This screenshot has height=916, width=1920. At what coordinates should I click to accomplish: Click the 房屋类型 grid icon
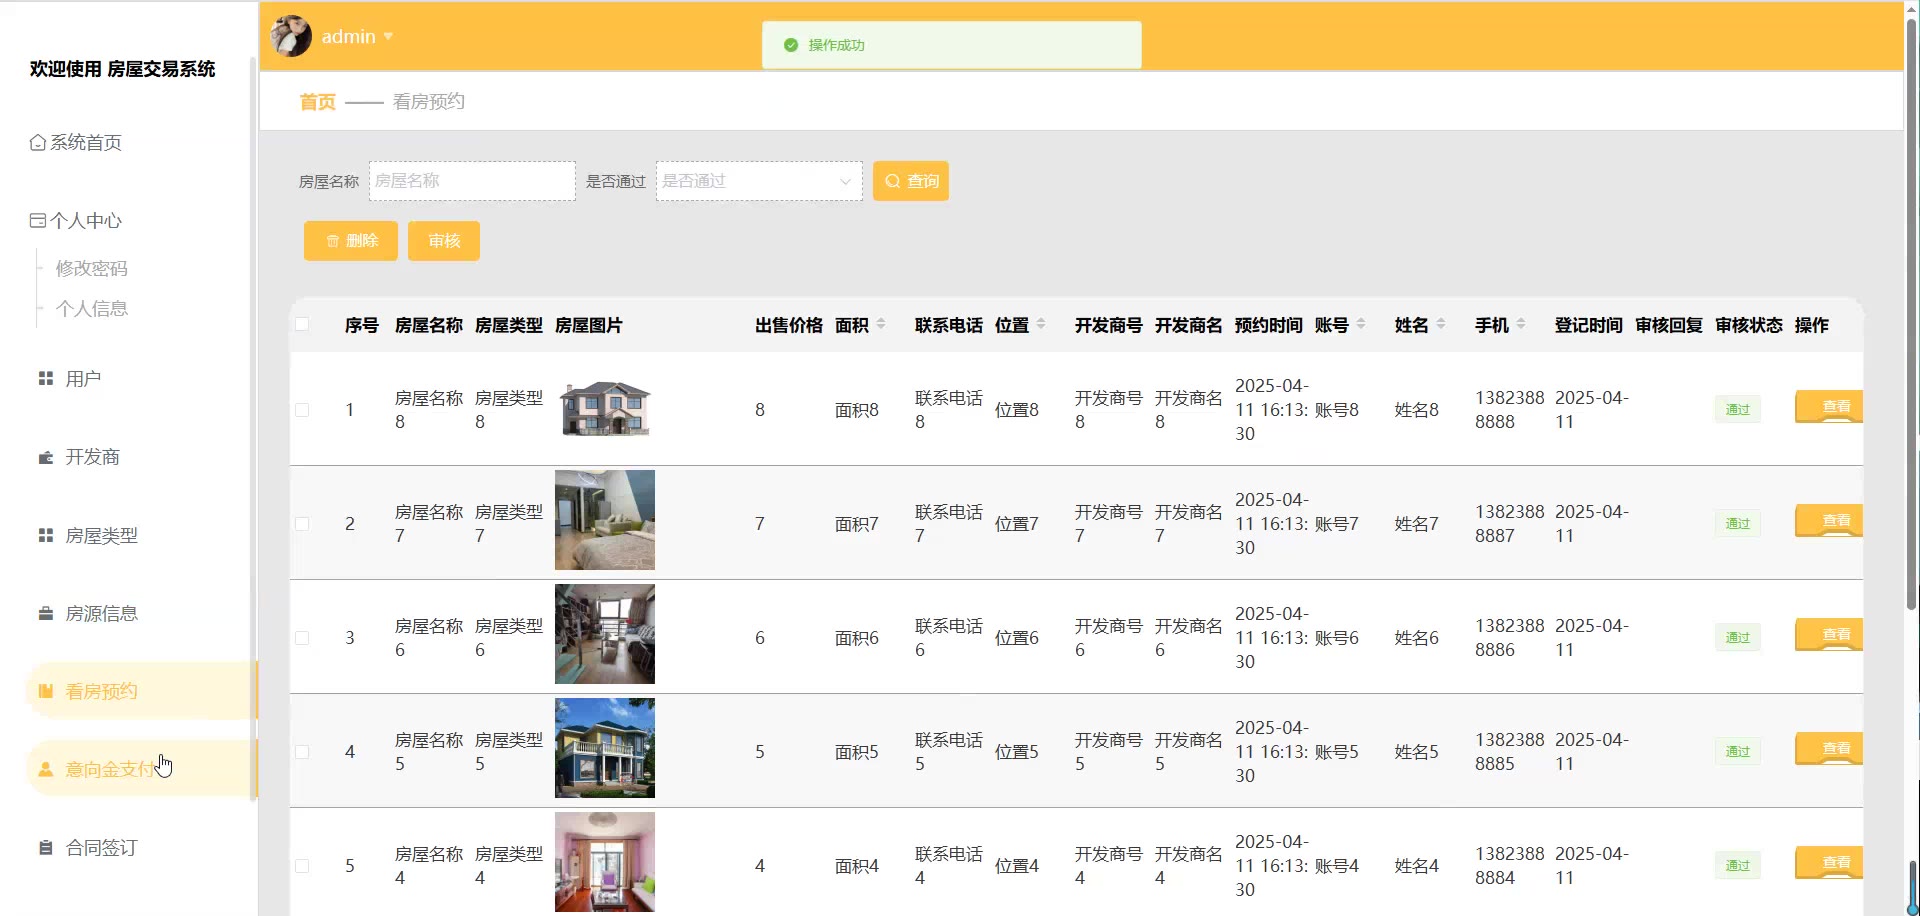coord(45,536)
